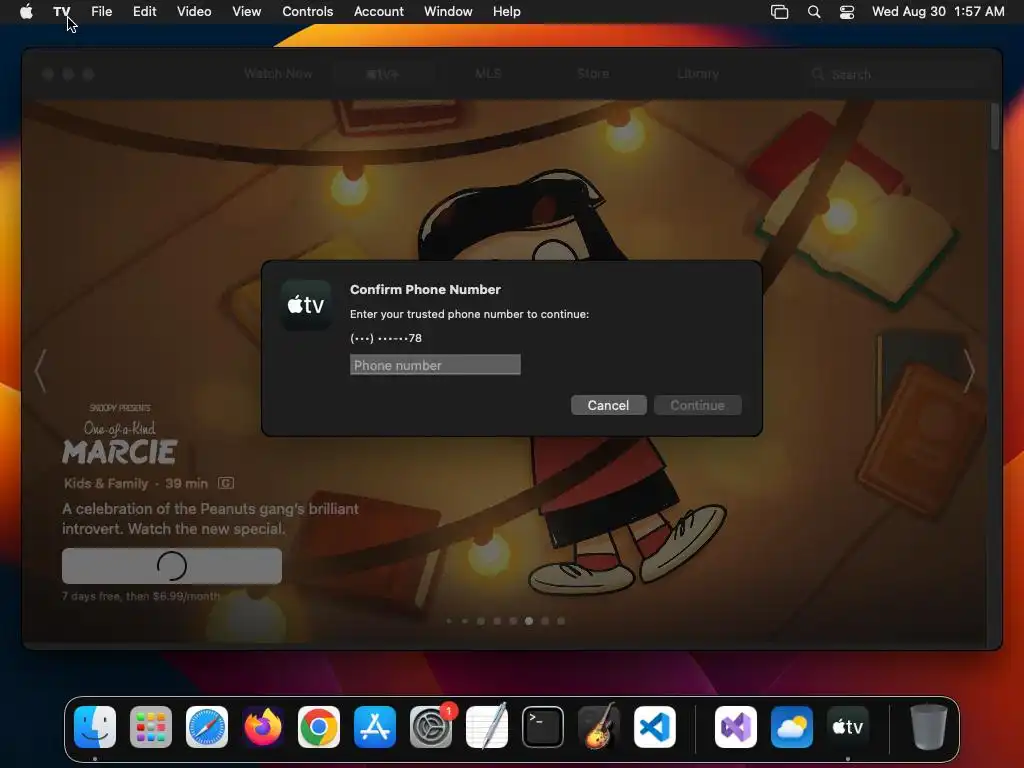Open Trash from the Dock

click(x=929, y=727)
